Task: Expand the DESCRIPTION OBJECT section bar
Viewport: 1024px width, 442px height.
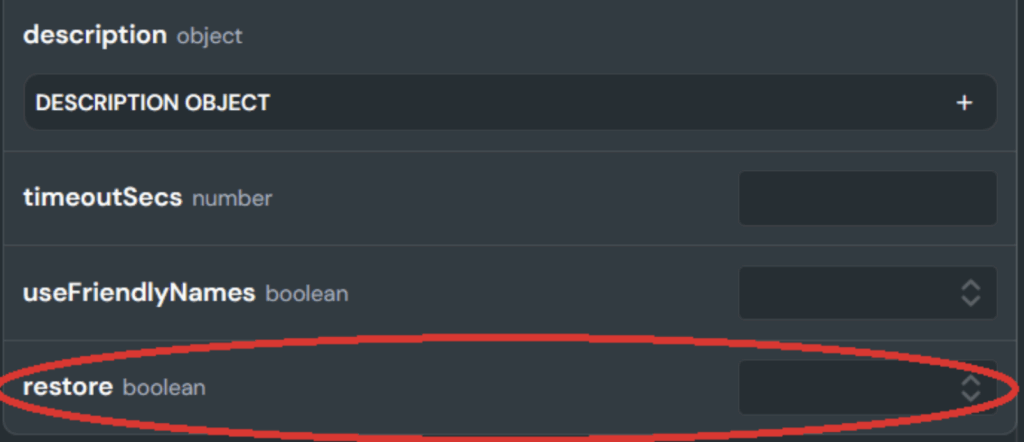Action: click(x=510, y=102)
